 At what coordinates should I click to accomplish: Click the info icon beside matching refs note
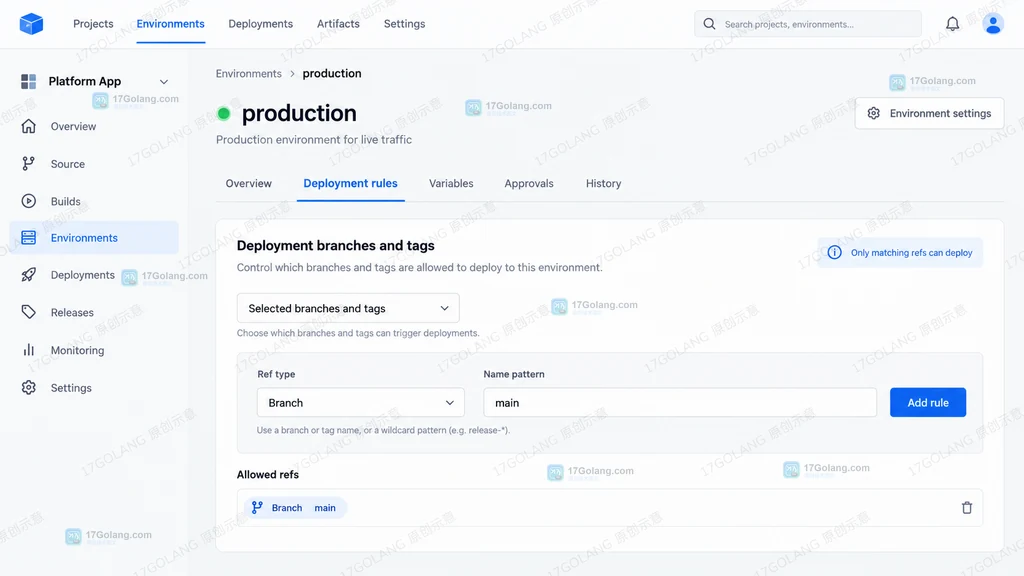(835, 253)
